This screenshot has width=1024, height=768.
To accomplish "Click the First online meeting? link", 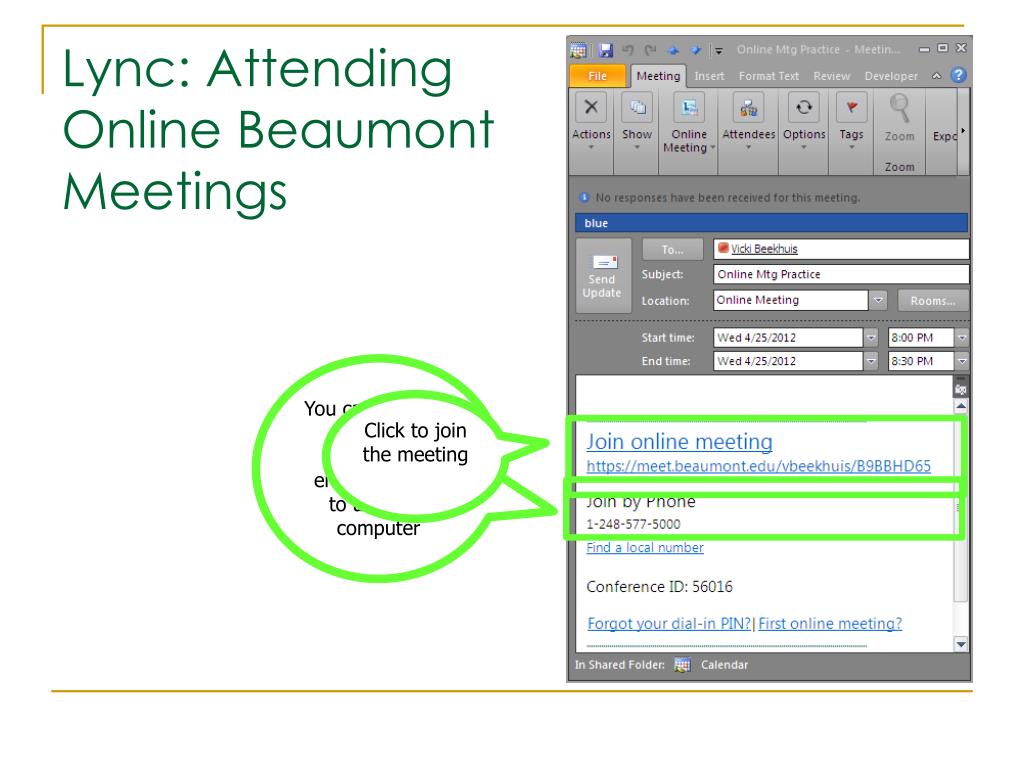I will click(830, 624).
